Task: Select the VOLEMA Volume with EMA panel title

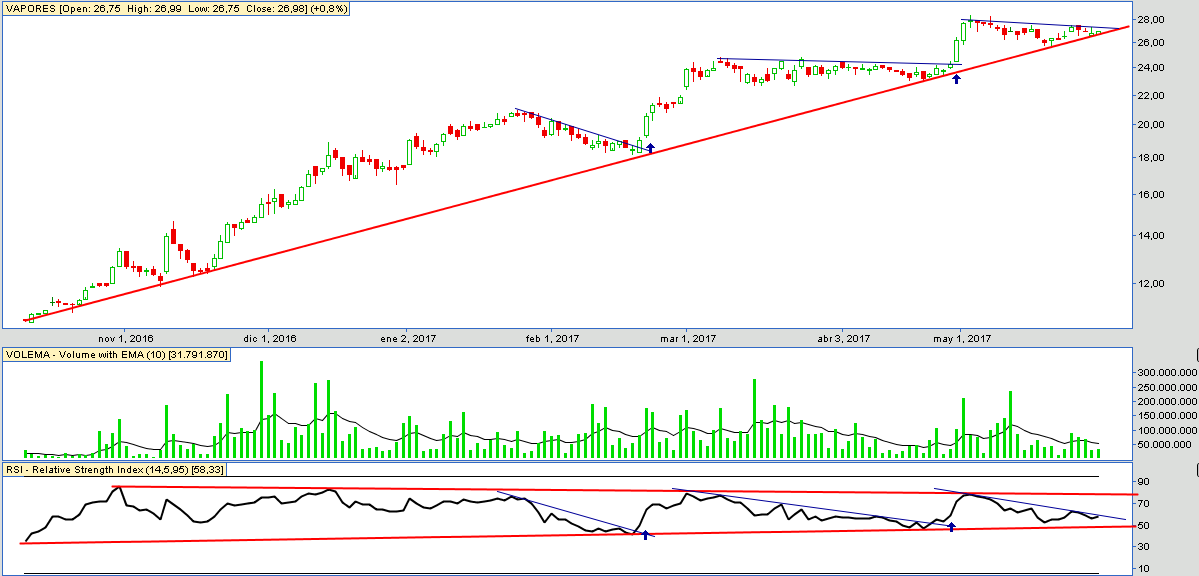Action: (119, 354)
